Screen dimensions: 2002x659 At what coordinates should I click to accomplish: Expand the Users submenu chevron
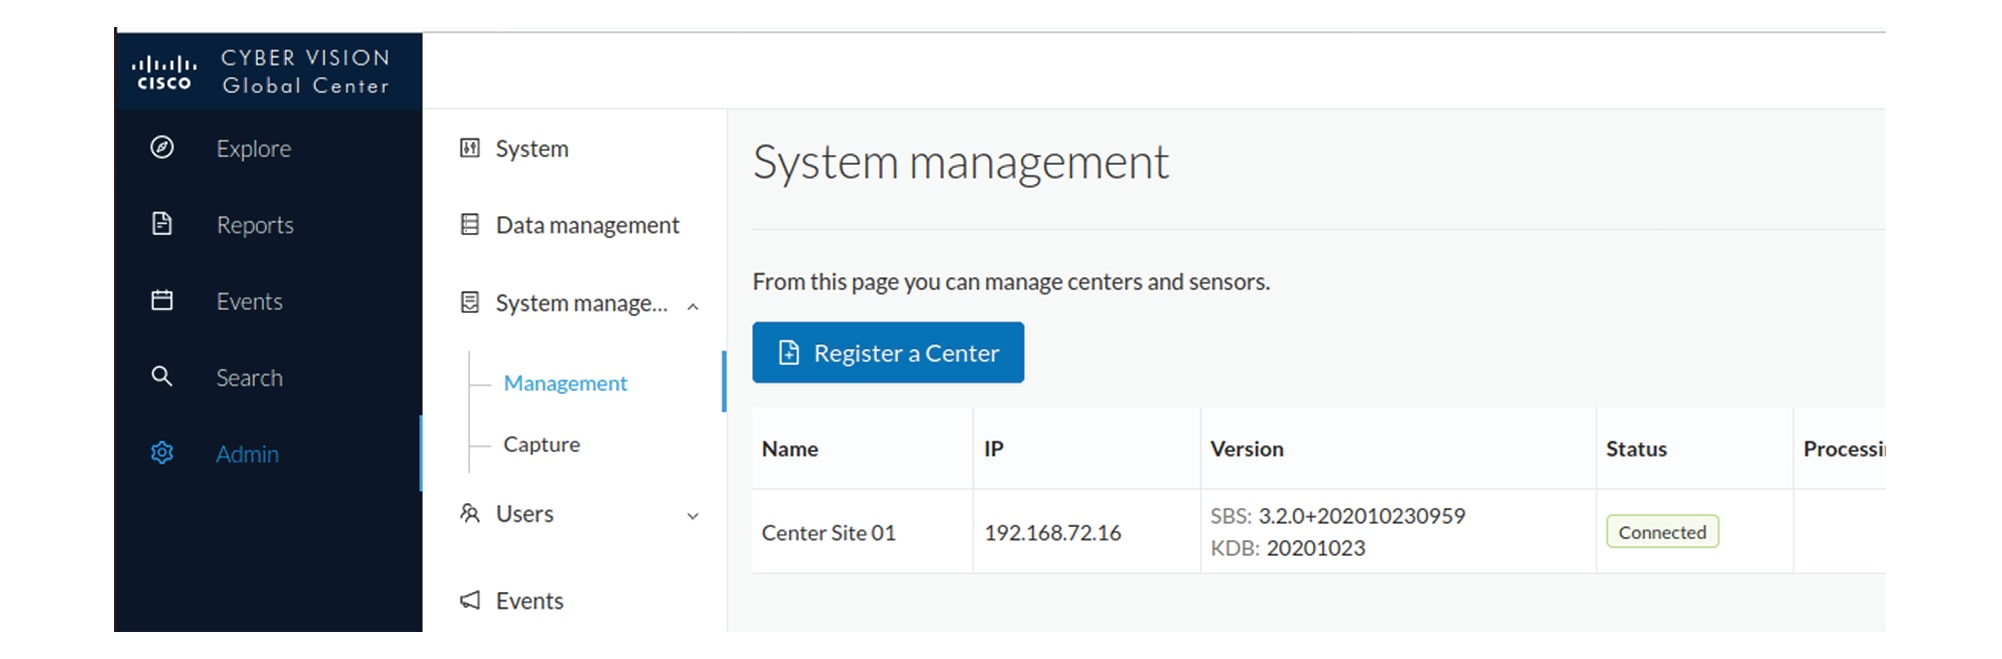(693, 516)
